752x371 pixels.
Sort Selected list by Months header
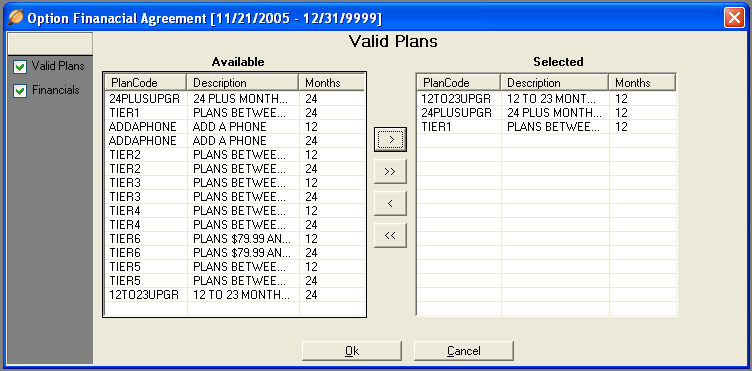[643, 82]
